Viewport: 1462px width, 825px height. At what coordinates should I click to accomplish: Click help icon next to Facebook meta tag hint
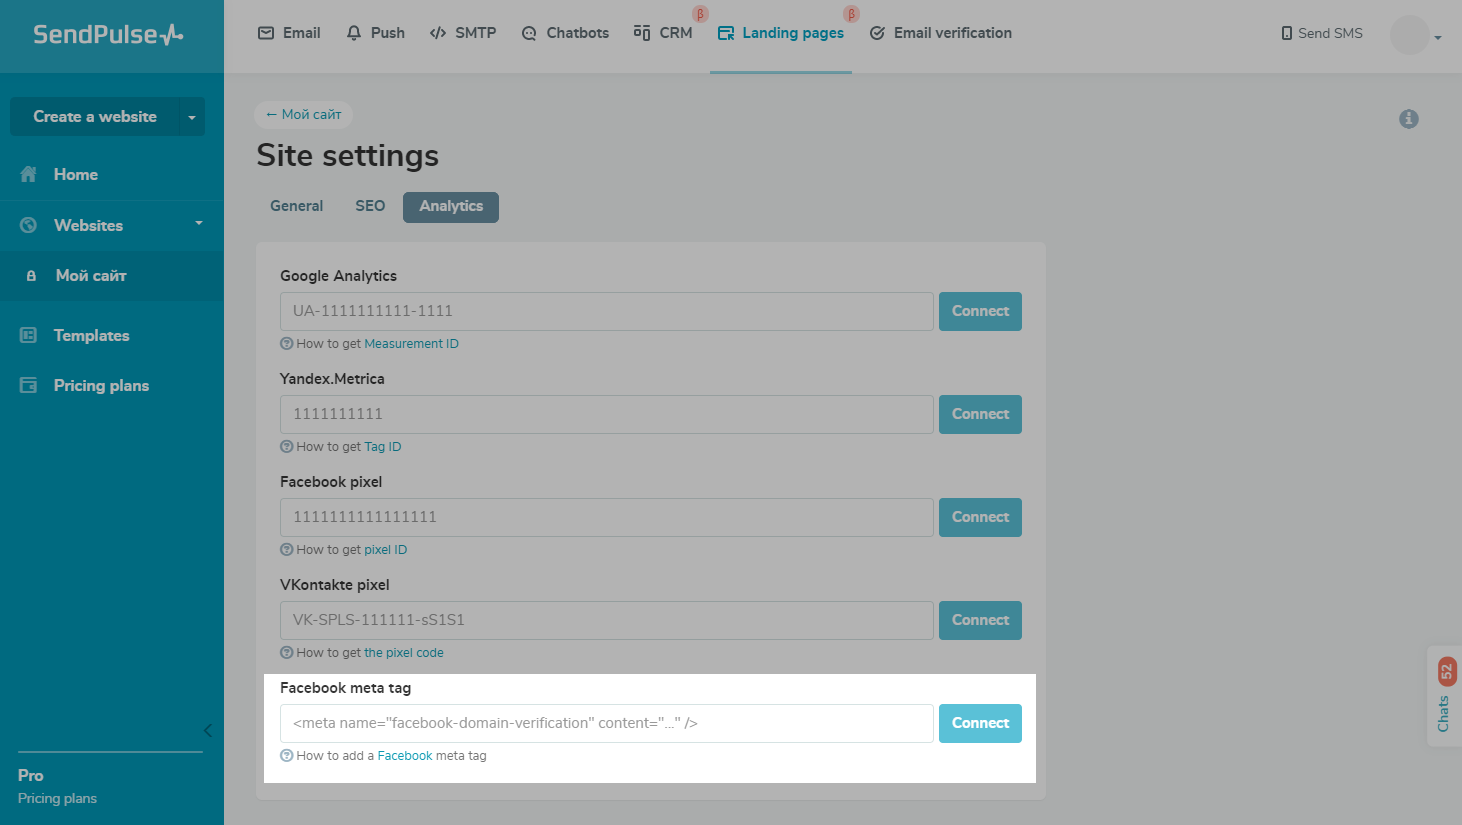tap(287, 756)
